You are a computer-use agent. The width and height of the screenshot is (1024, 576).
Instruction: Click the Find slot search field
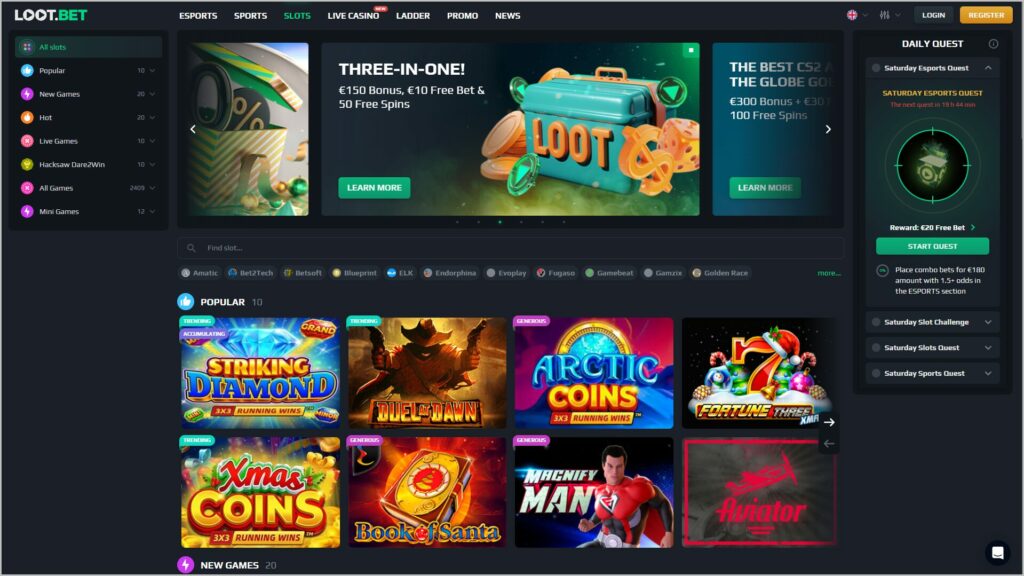[x=510, y=248]
